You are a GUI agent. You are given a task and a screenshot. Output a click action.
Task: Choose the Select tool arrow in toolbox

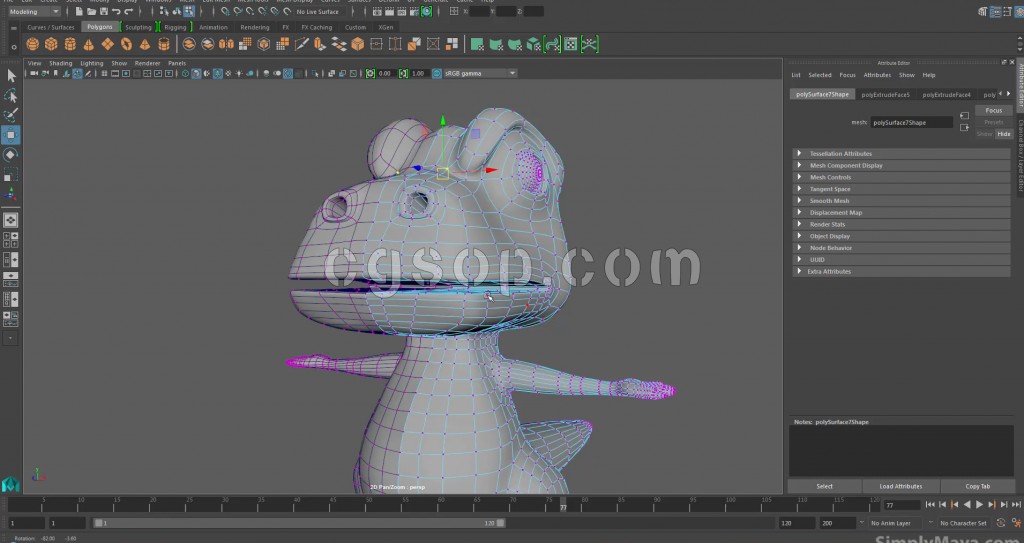click(x=11, y=76)
